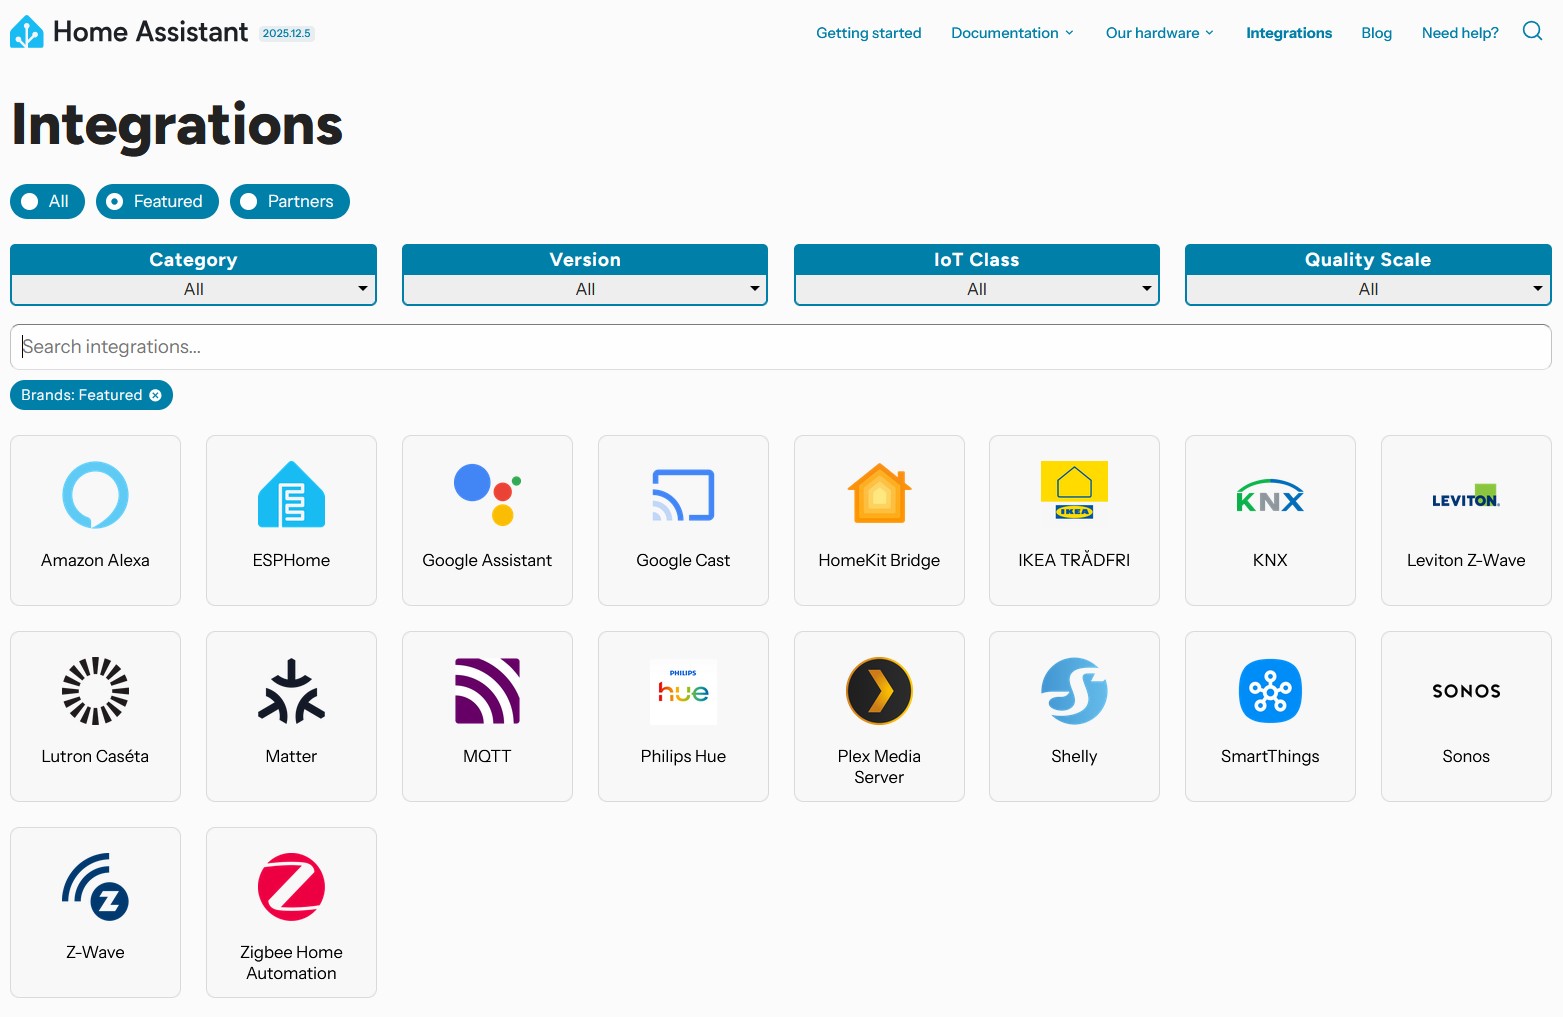Open the IoT Class dropdown
The width and height of the screenshot is (1563, 1017).
point(976,289)
